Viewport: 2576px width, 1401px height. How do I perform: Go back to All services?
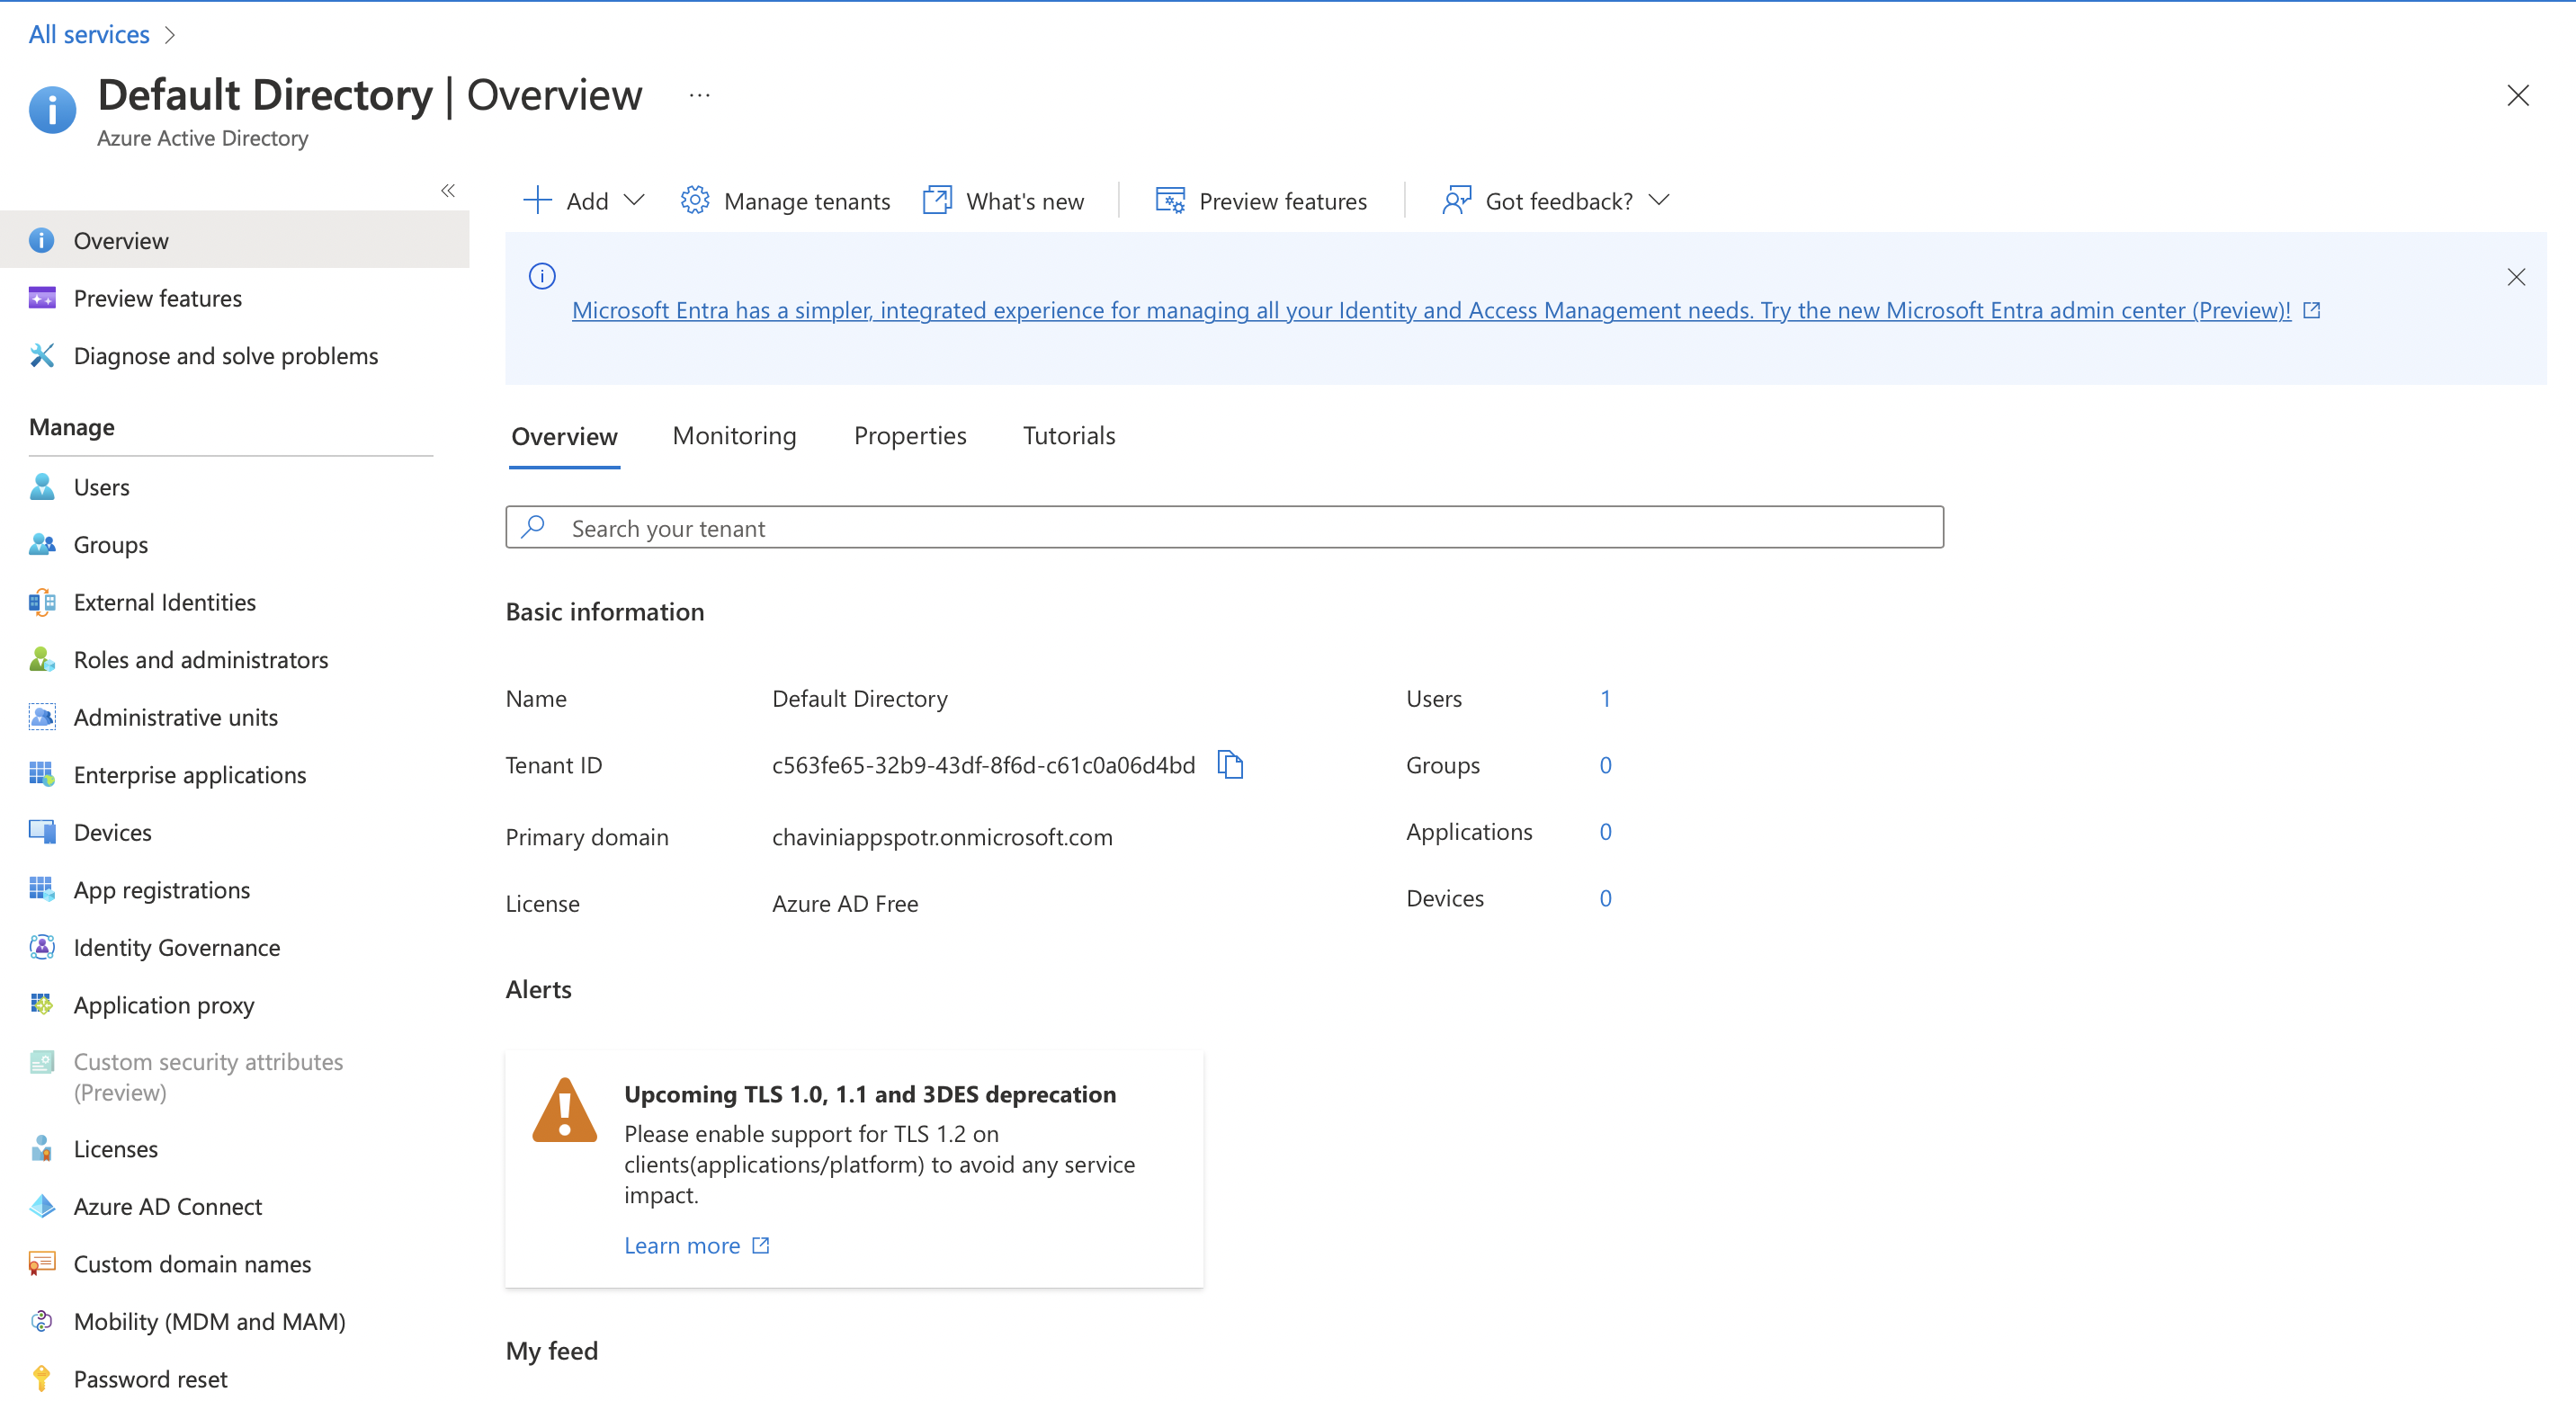pos(89,35)
